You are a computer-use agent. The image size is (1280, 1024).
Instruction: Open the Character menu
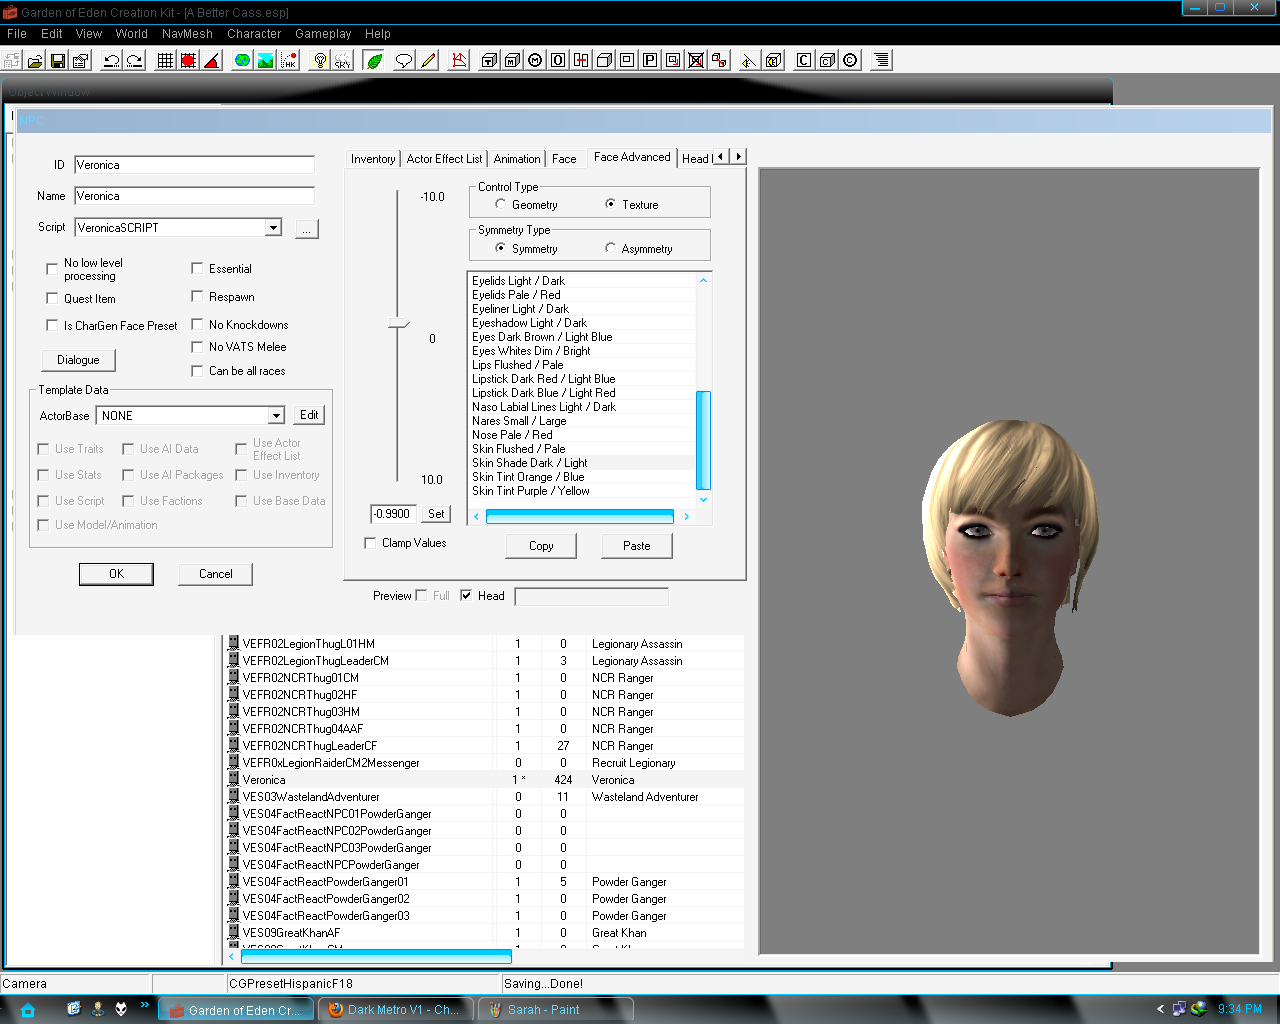[x=254, y=34]
